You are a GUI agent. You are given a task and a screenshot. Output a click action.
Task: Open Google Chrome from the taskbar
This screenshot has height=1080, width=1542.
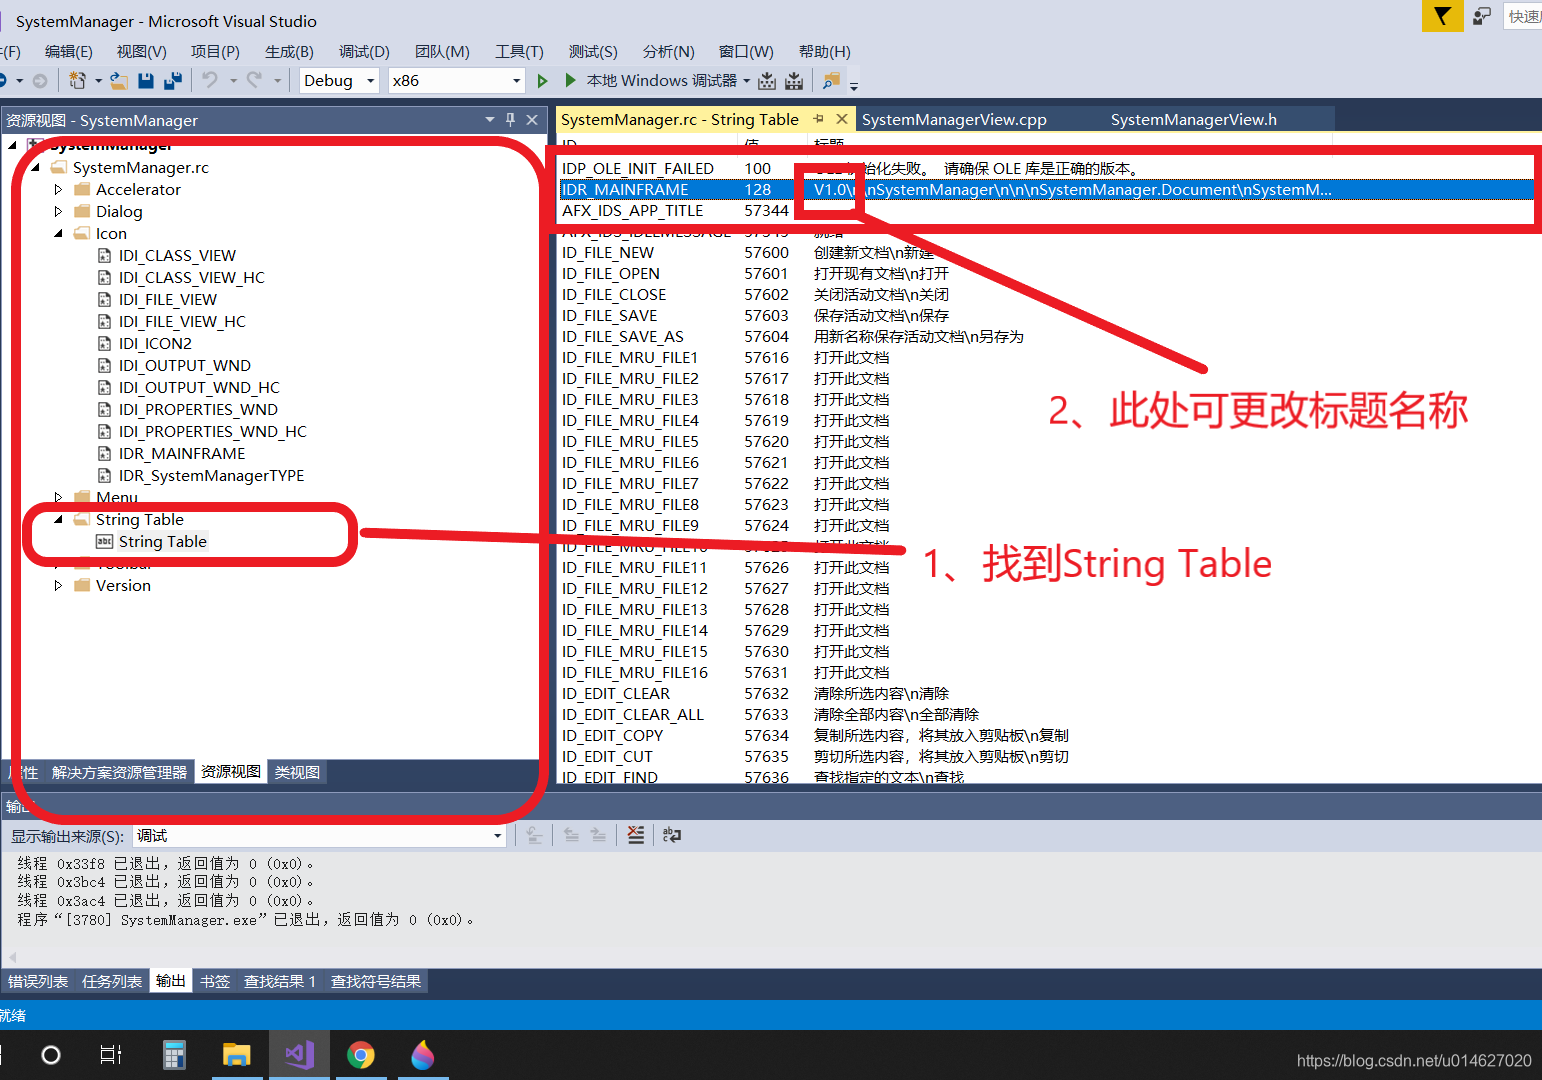click(361, 1055)
